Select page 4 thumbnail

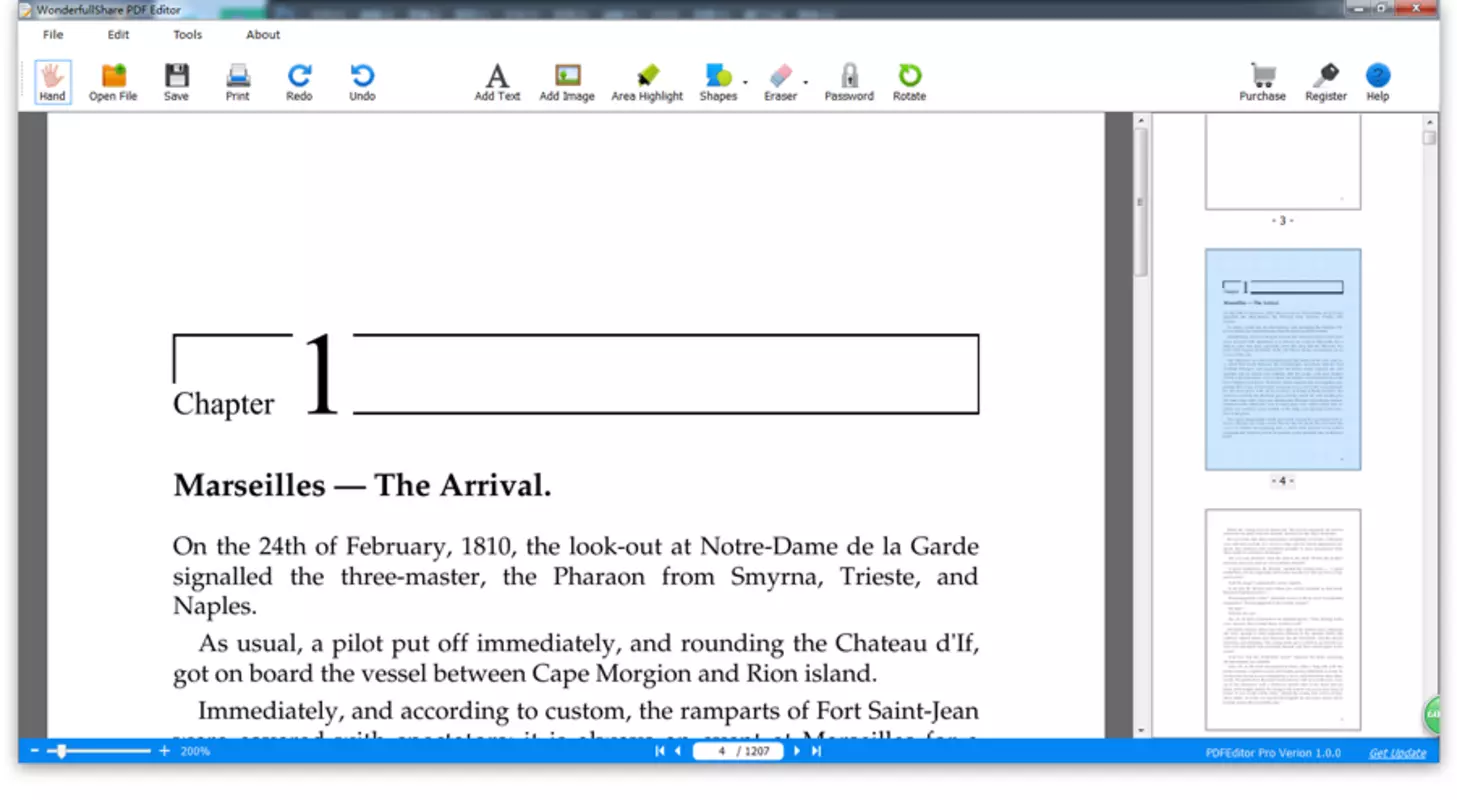1283,359
